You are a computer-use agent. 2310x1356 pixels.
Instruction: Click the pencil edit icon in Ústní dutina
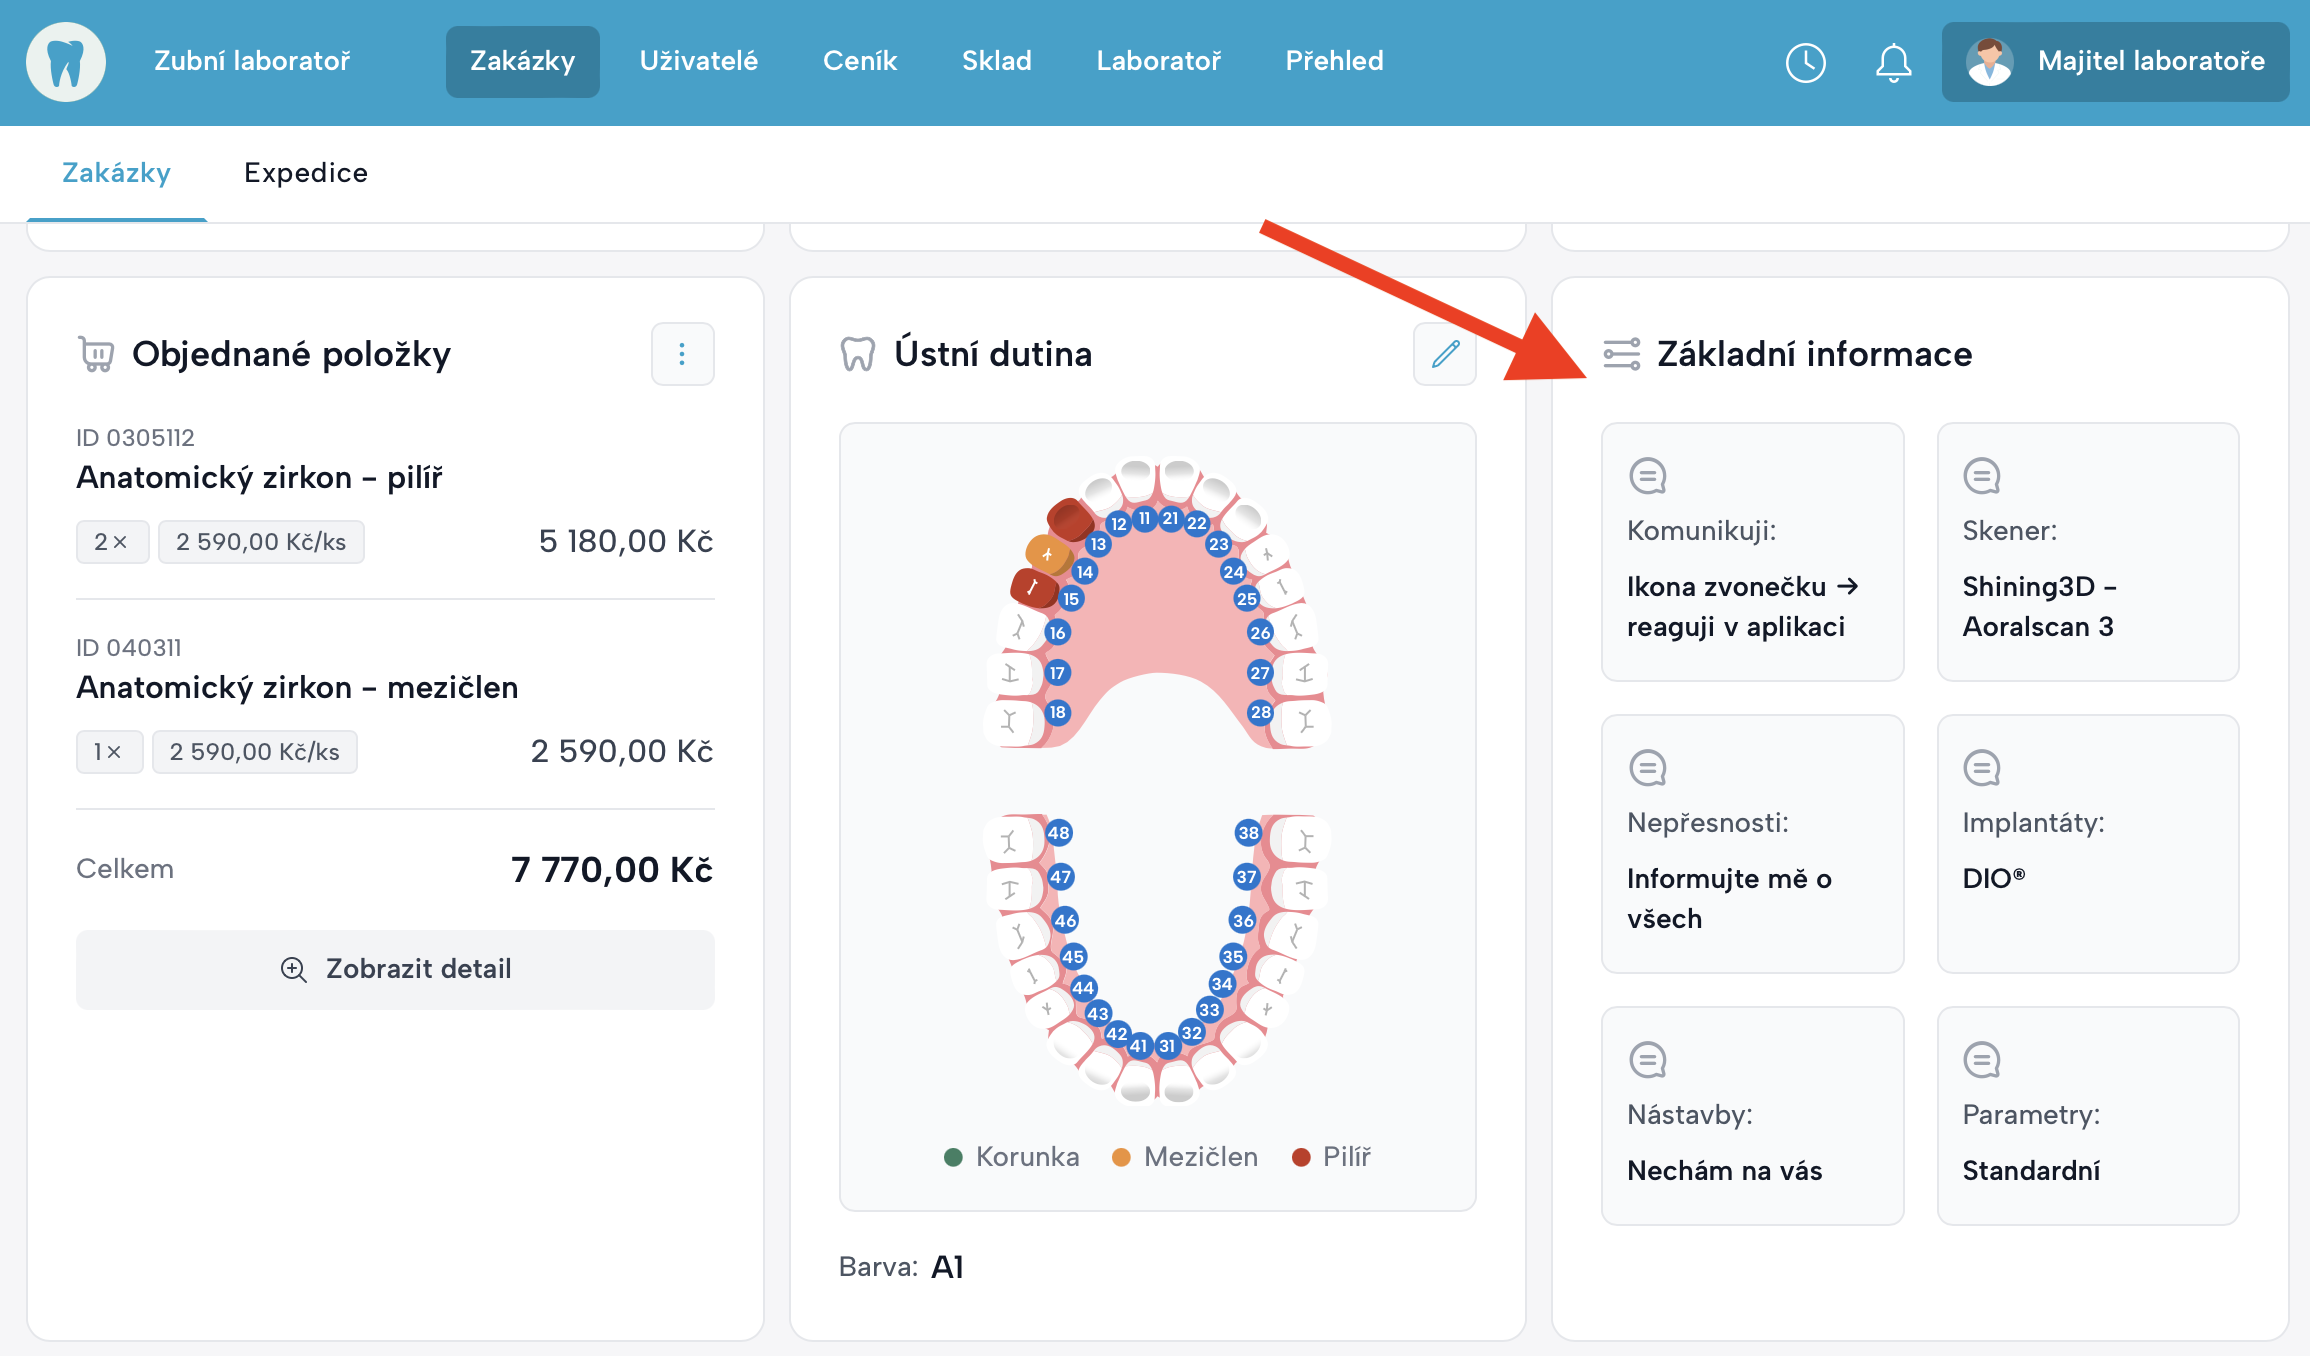point(1445,354)
